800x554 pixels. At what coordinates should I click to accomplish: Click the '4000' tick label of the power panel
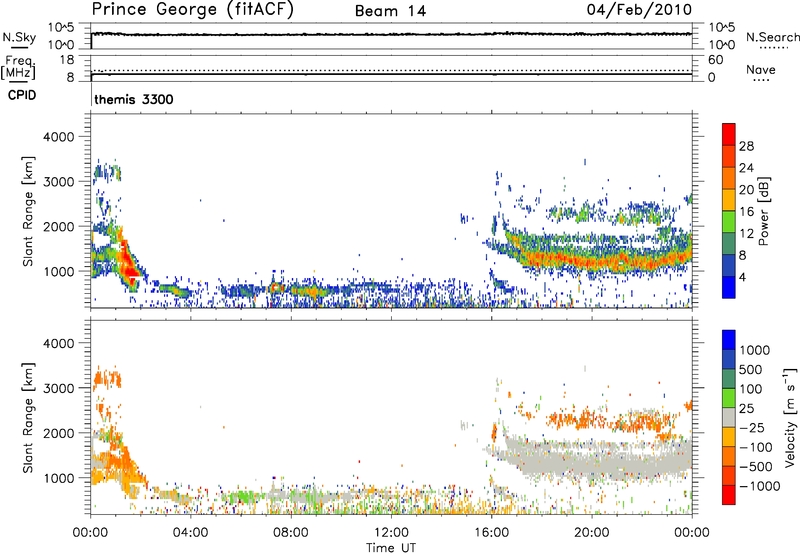tap(59, 137)
